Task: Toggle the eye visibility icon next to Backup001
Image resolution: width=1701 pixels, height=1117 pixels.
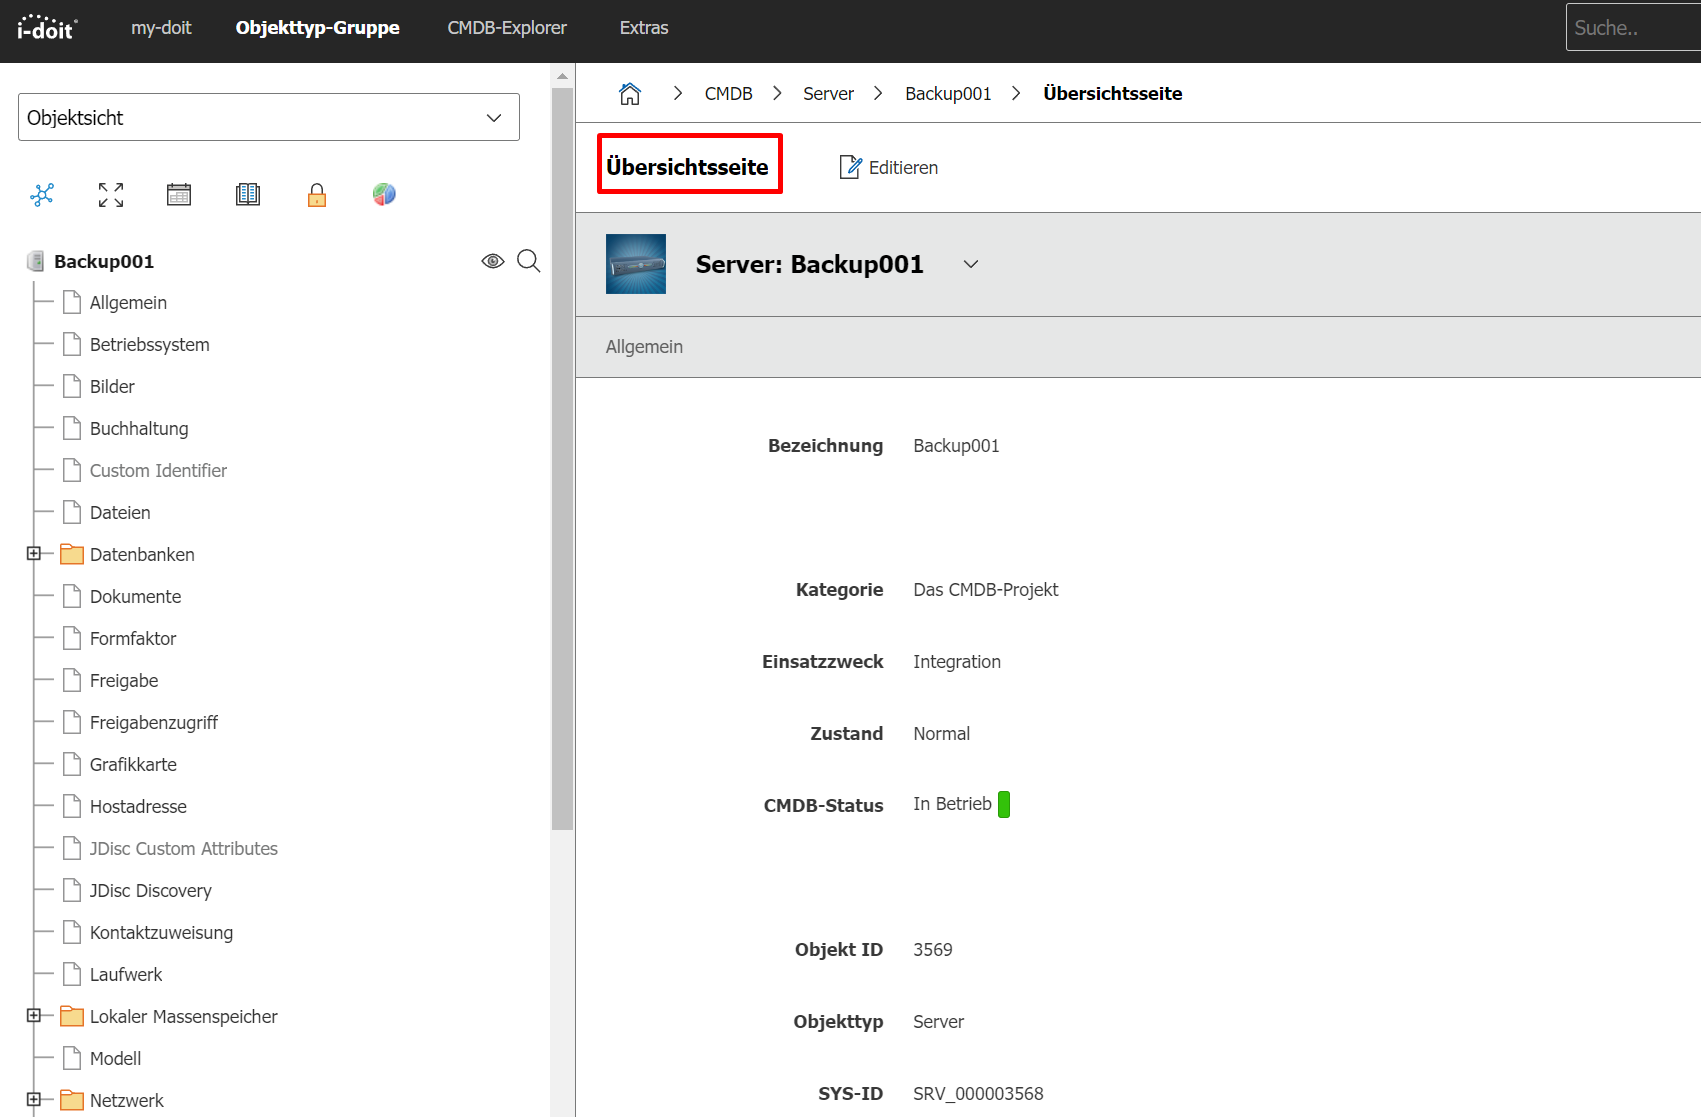Action: tap(492, 261)
